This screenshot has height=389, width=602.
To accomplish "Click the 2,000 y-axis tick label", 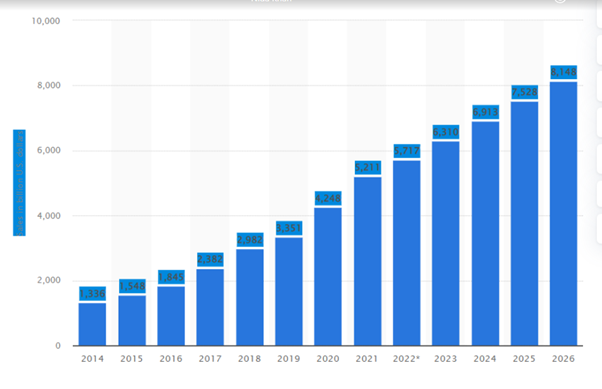I will point(49,280).
